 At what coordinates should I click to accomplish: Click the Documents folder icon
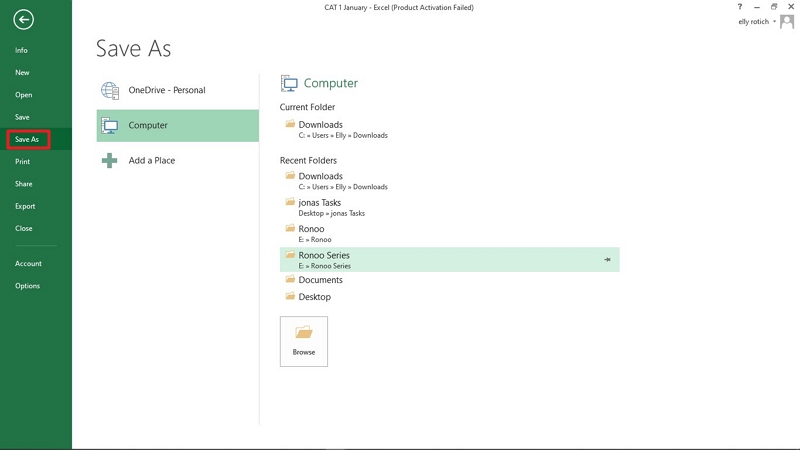[290, 279]
